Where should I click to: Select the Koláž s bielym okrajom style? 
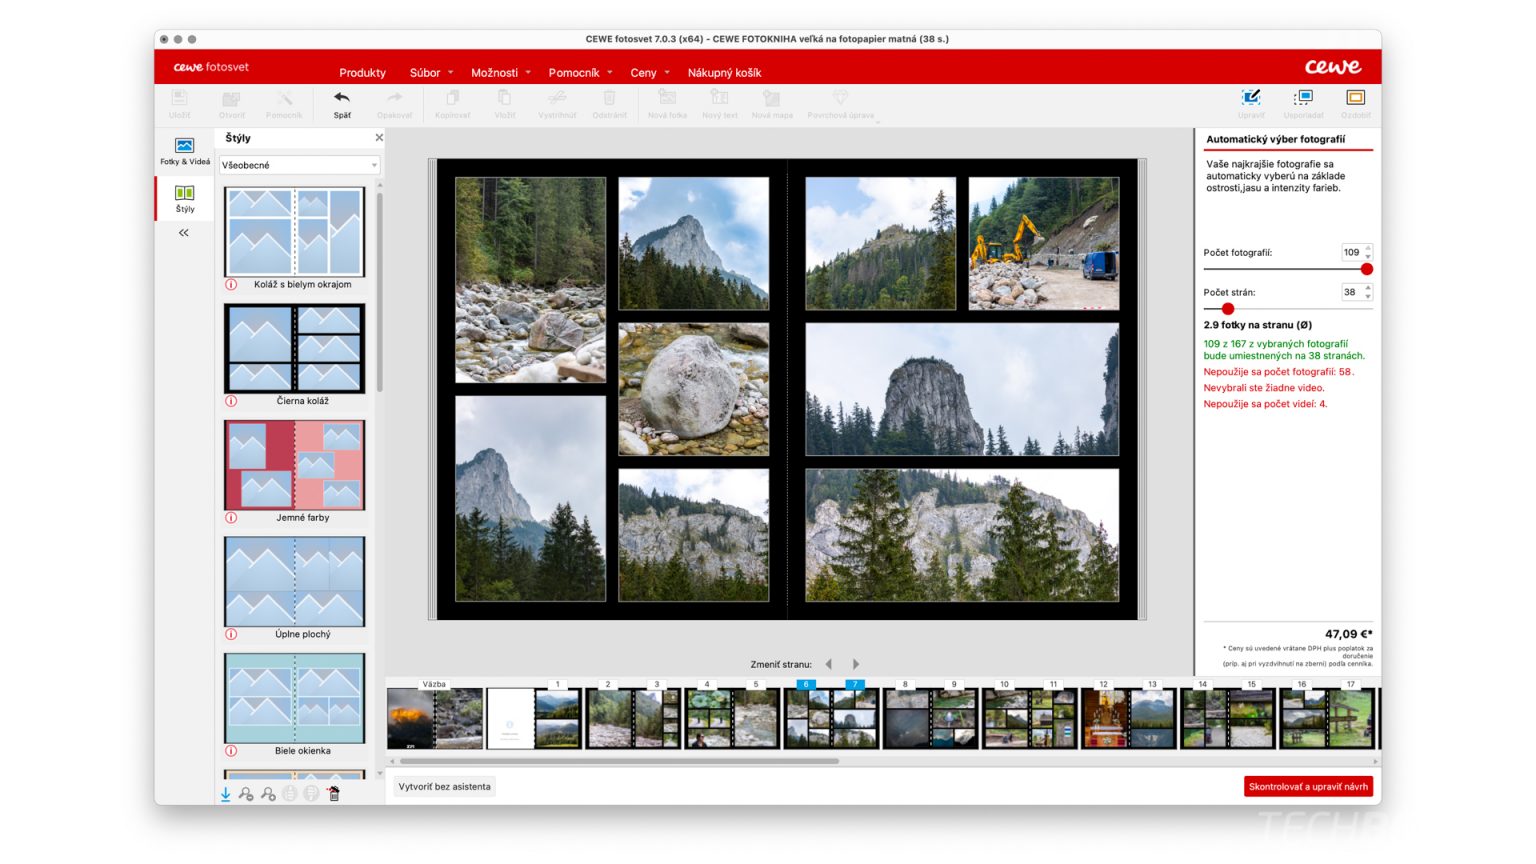click(x=294, y=232)
